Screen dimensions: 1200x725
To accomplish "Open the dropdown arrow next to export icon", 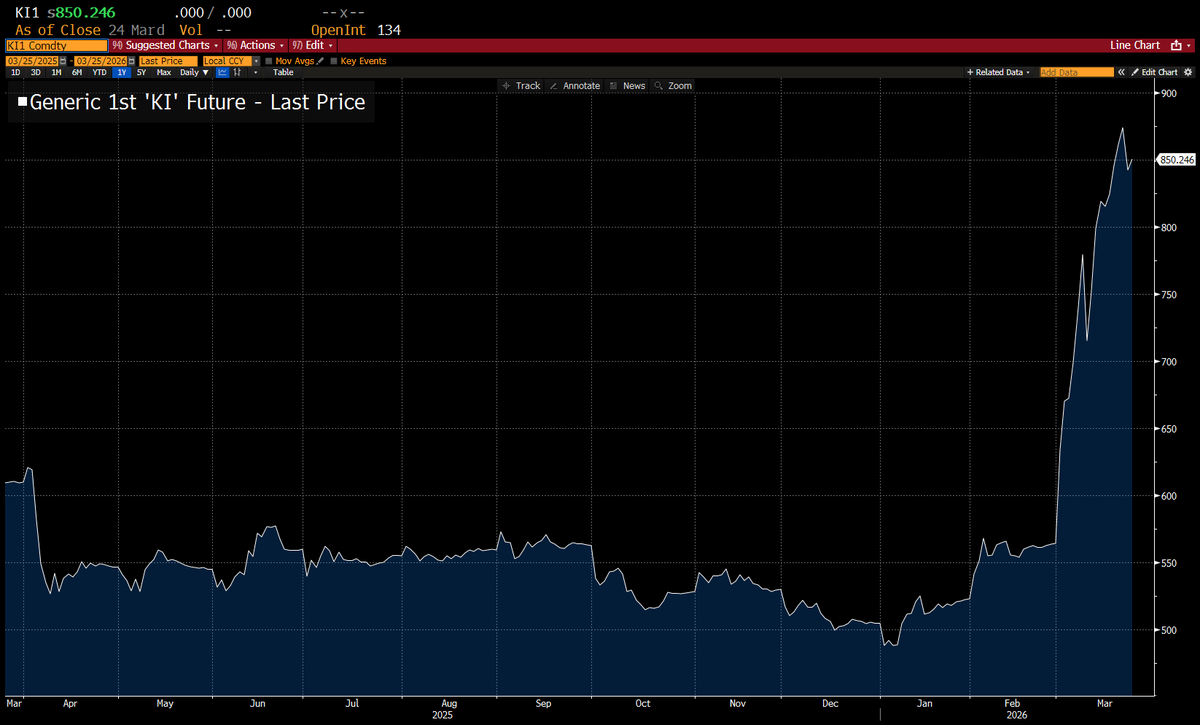I will 1189,45.
